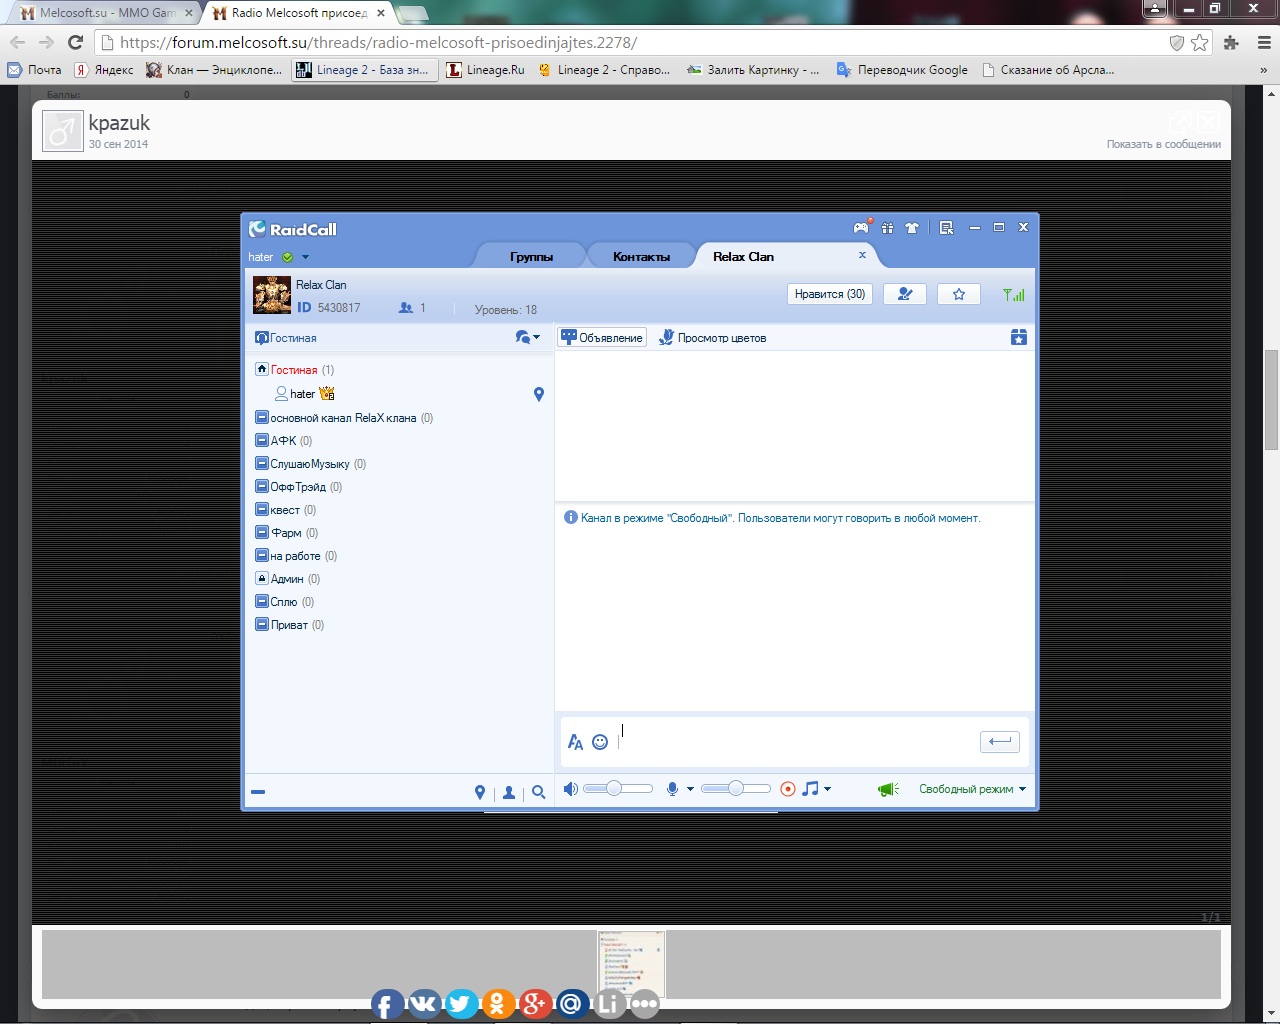This screenshot has width=1280, height=1024.
Task: Reload the page in Chrome
Action: point(75,42)
